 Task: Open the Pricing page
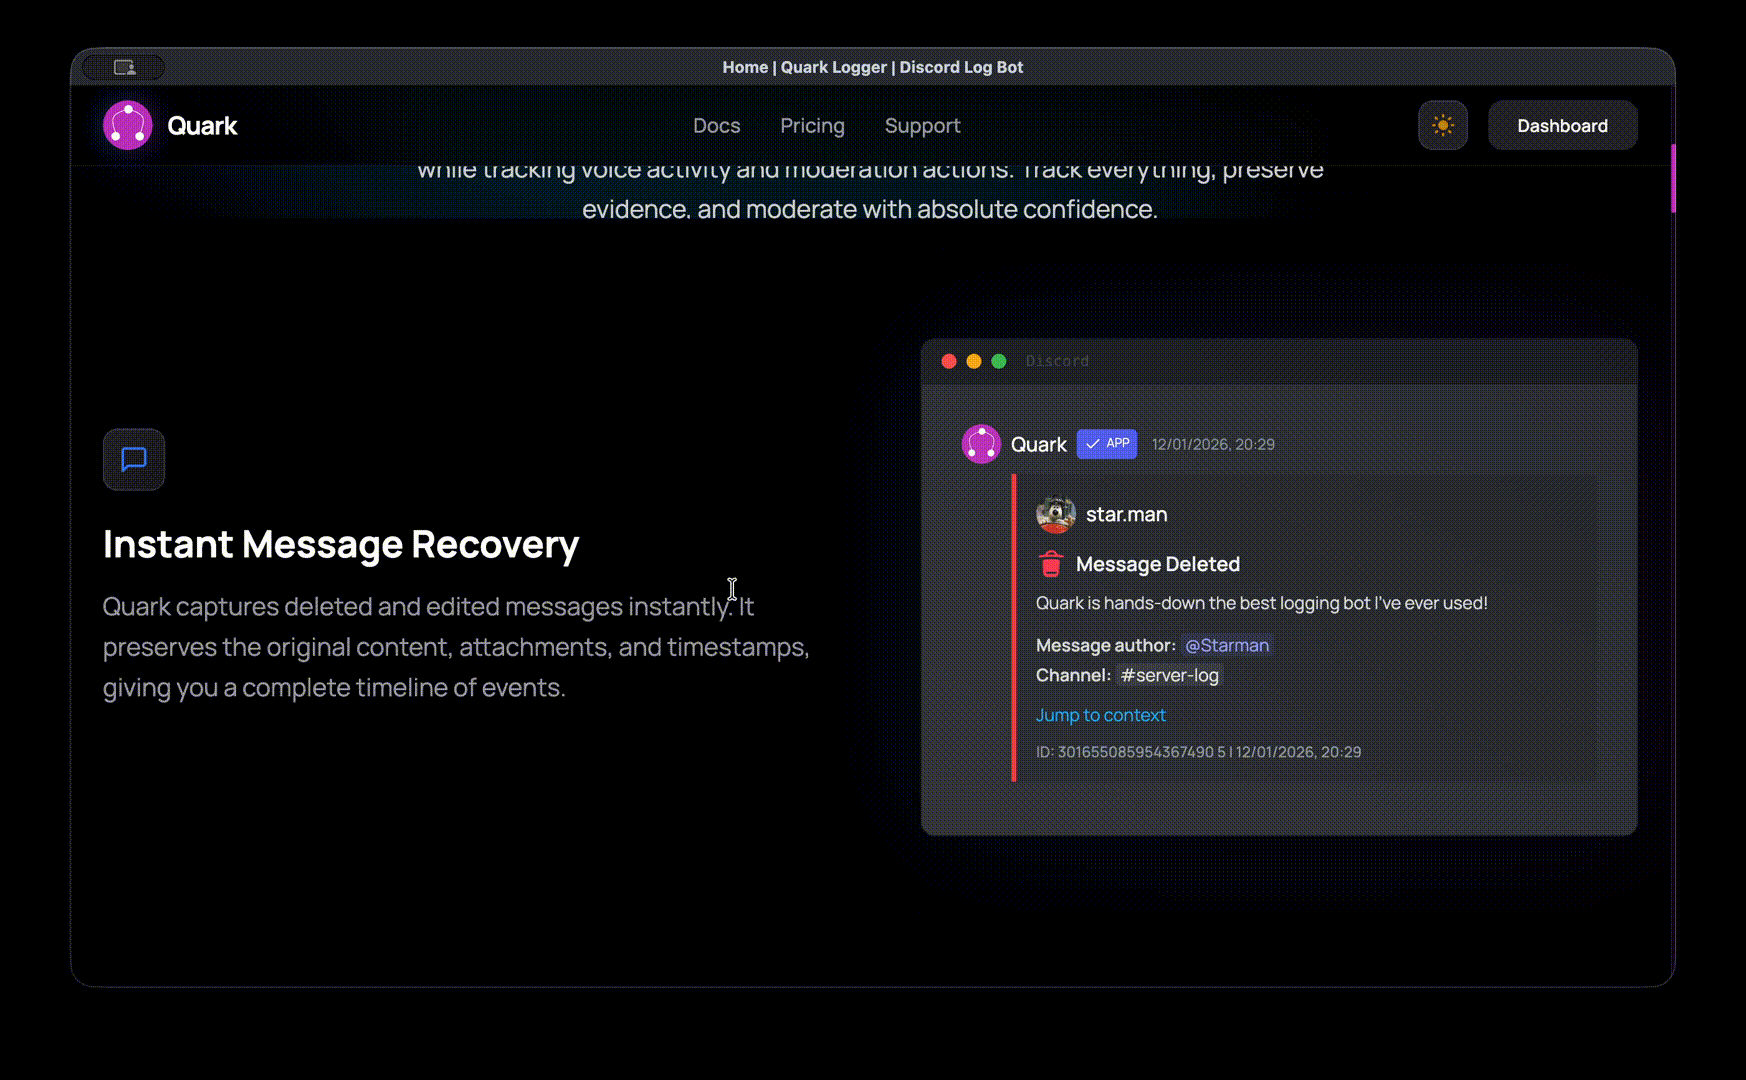pyautogui.click(x=812, y=126)
